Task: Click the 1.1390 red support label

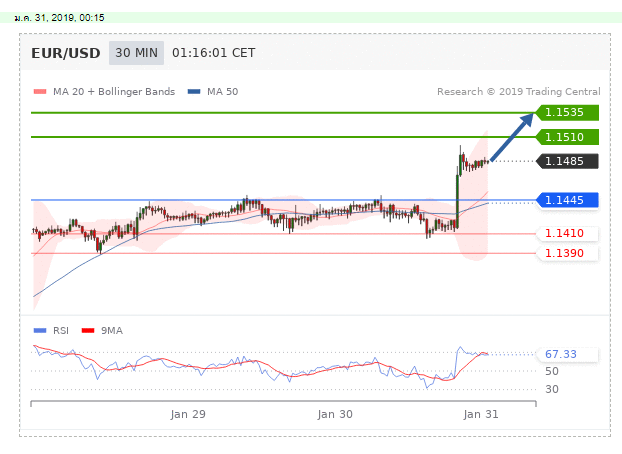Action: pos(567,253)
